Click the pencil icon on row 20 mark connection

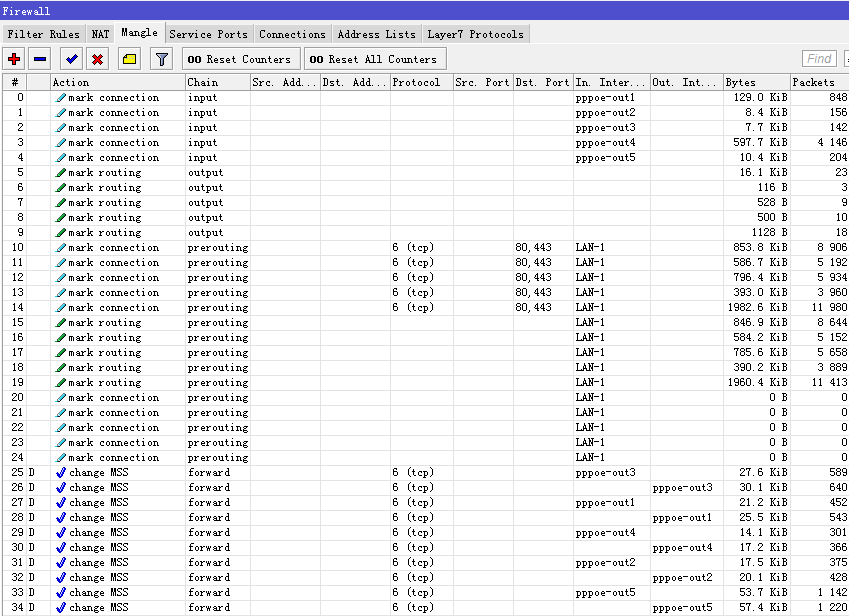[x=61, y=397]
